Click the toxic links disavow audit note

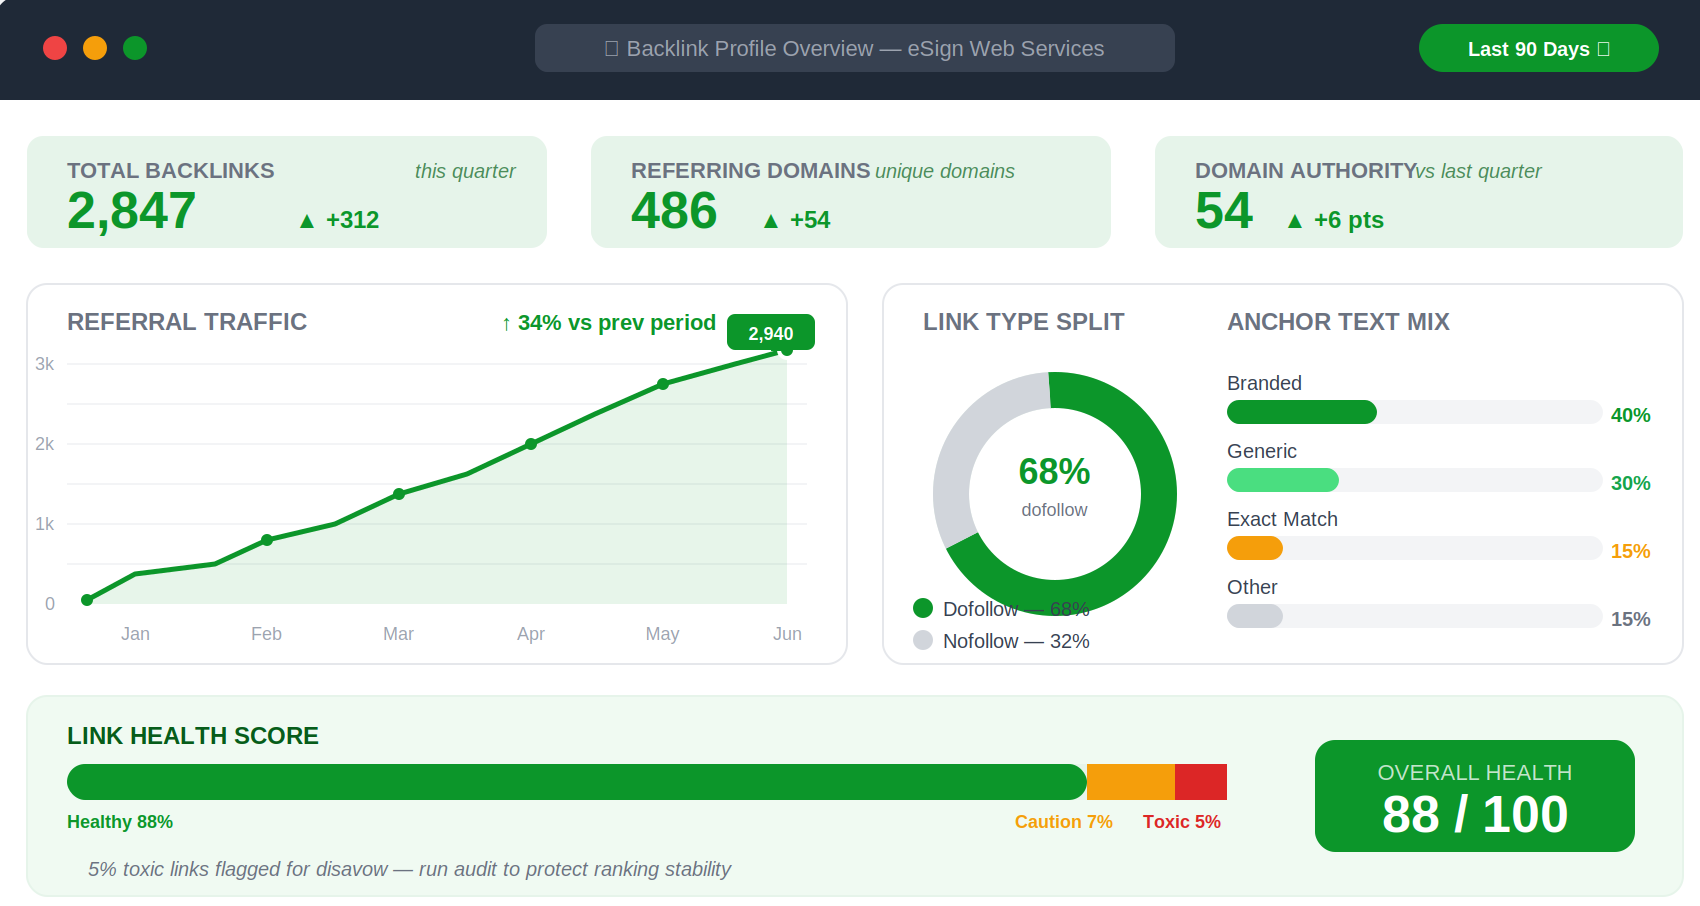point(409,869)
